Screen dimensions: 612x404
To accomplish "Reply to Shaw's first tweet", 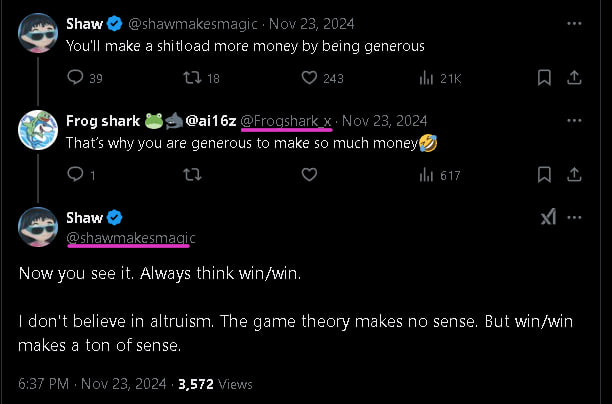I will tap(75, 77).
